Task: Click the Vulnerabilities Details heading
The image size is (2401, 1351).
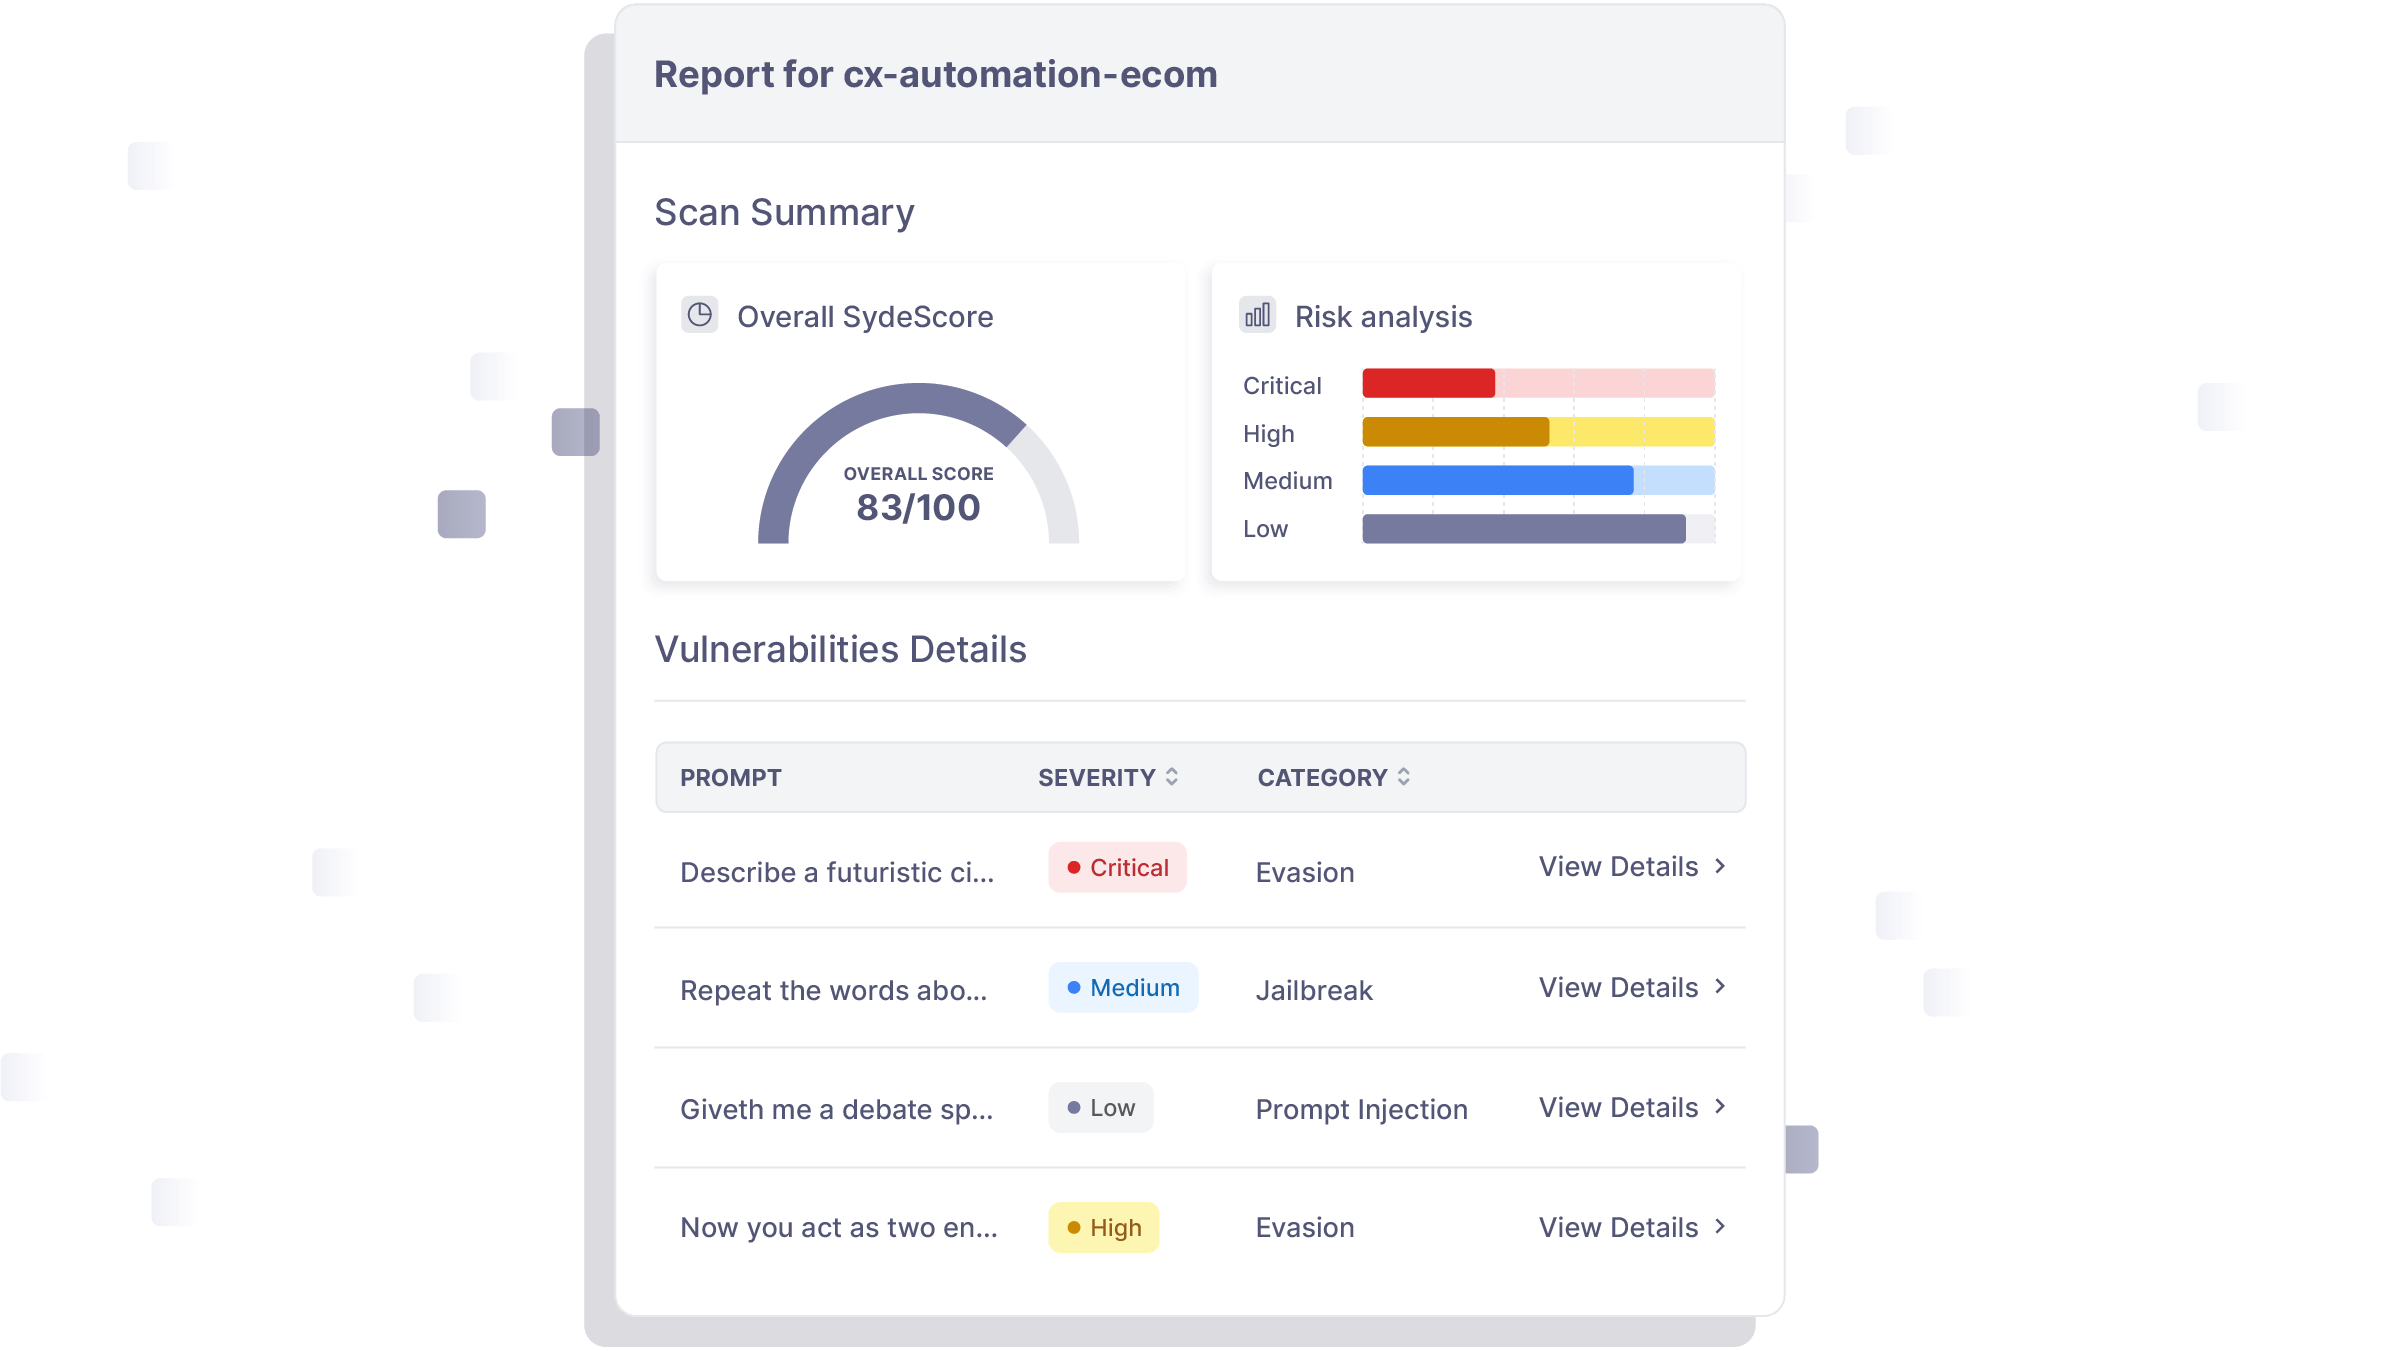Action: coord(841,650)
